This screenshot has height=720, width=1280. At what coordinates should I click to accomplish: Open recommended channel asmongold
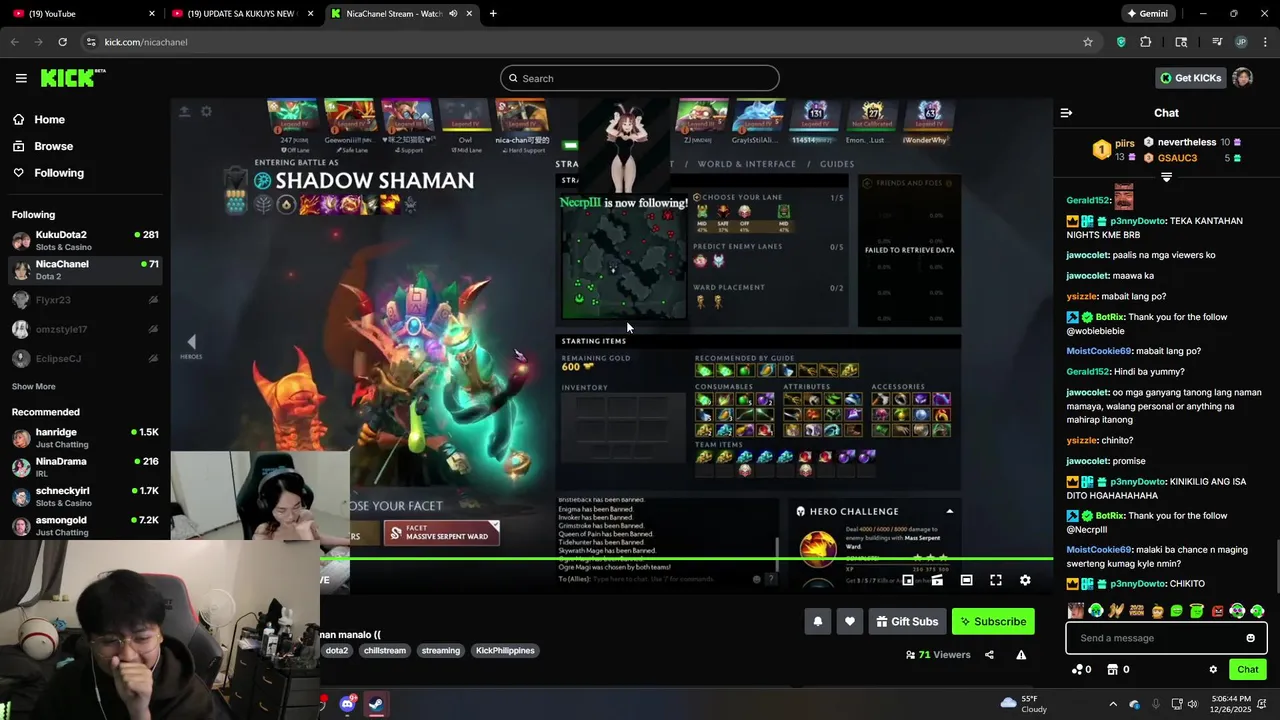coord(85,526)
